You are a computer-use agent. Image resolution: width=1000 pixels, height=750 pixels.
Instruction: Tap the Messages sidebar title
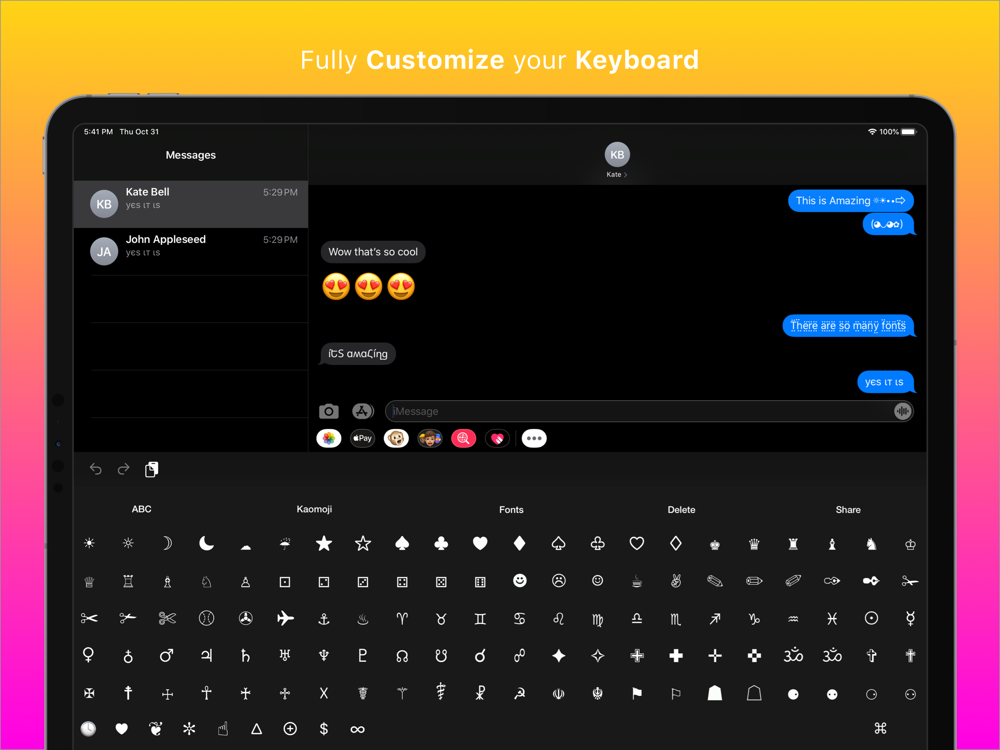coord(191,155)
